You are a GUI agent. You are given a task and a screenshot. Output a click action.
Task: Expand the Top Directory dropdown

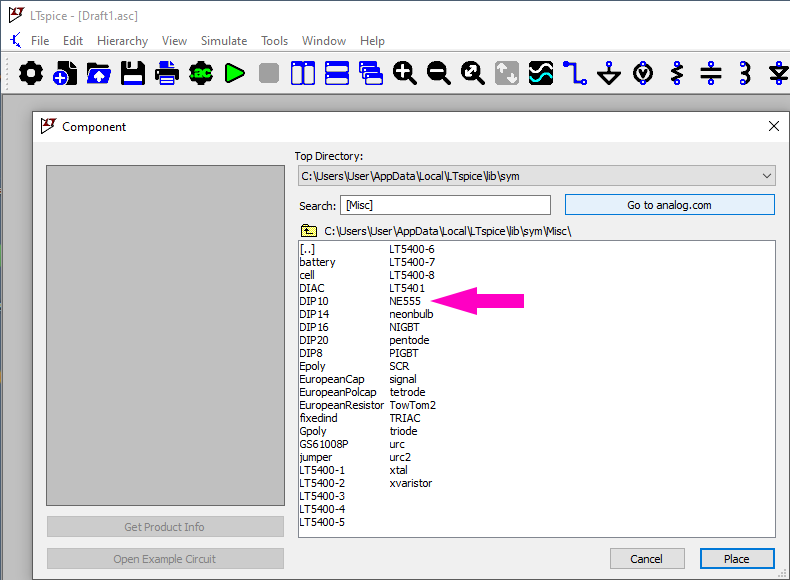pos(766,176)
